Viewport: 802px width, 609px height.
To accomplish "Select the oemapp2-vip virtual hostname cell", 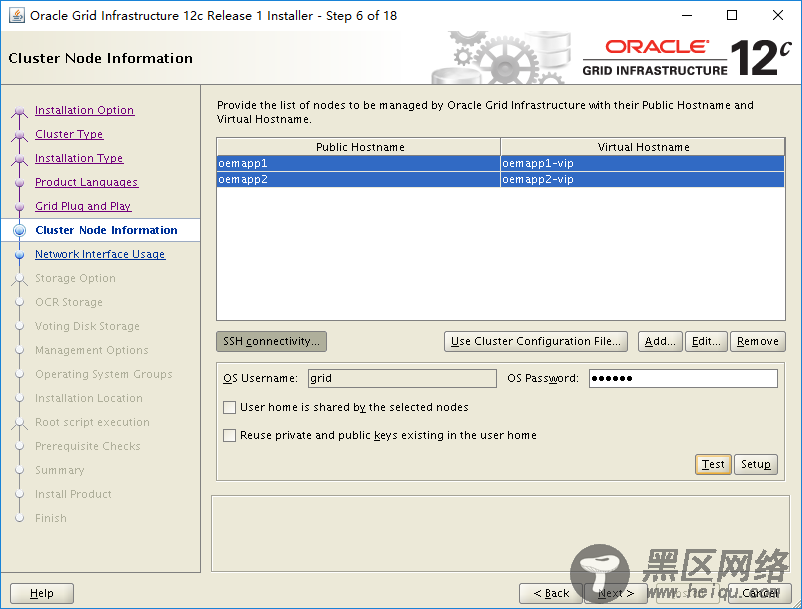I will click(642, 179).
